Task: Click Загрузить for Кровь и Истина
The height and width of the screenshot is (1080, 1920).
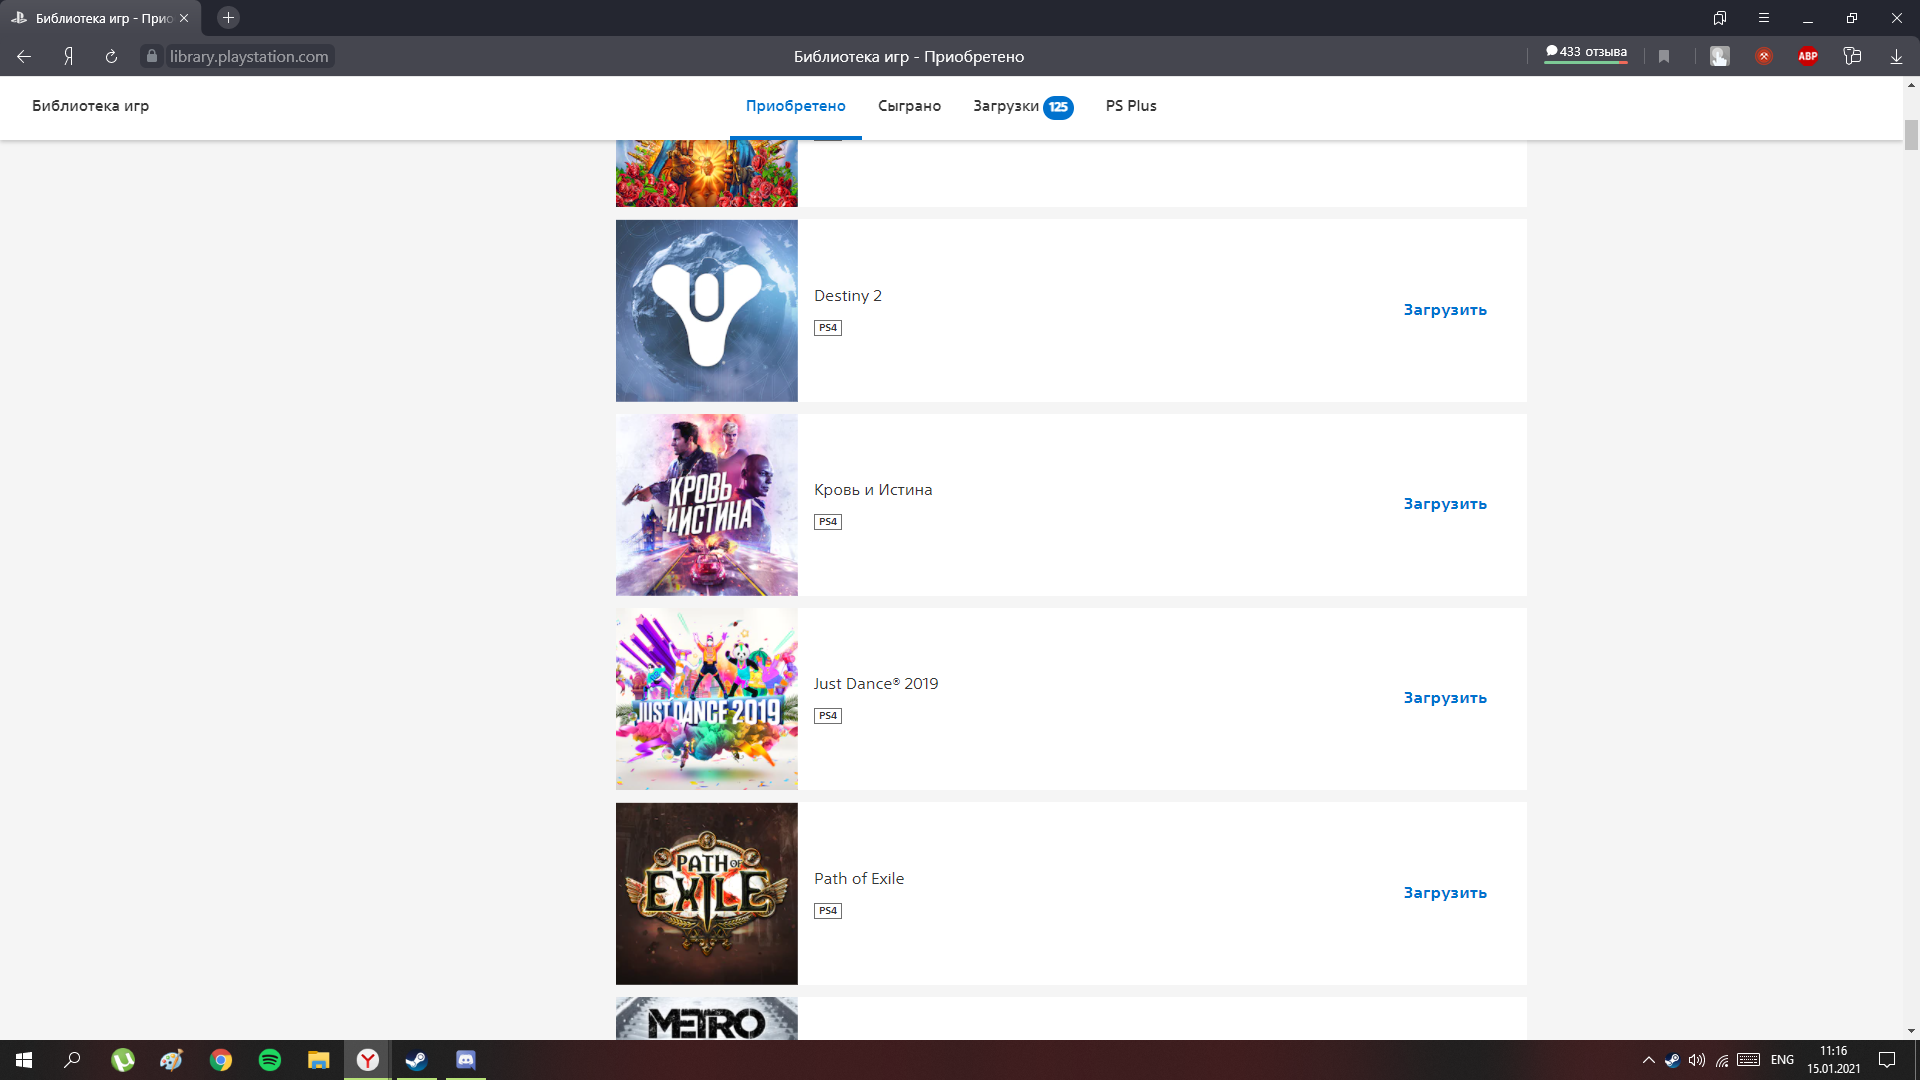Action: (1445, 504)
